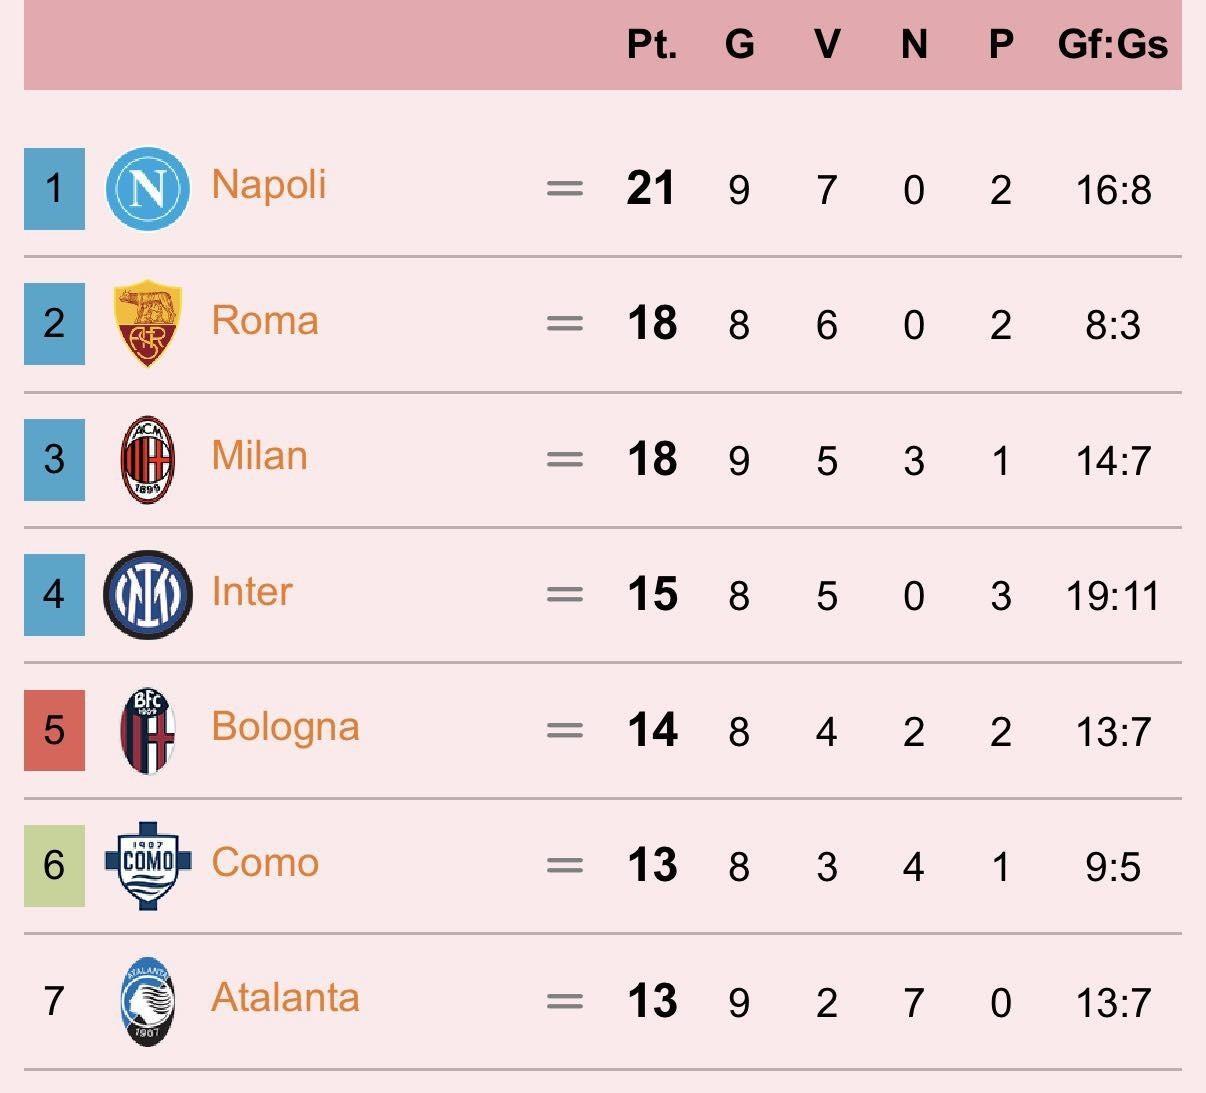Click the red position 5 badge
The width and height of the screenshot is (1206, 1093).
(x=54, y=730)
